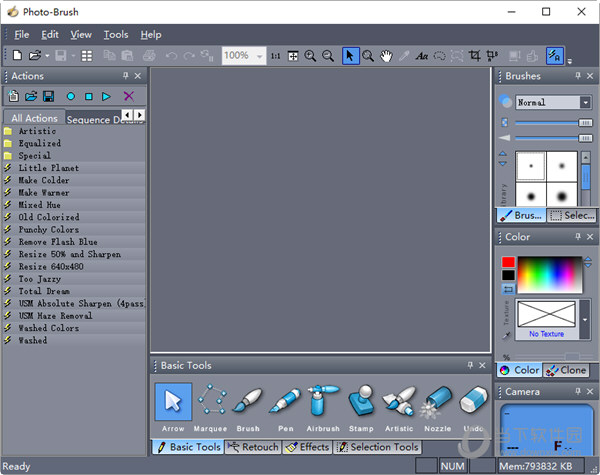Select the Little Planet action
Viewport: 600px width, 475px height.
[73, 168]
